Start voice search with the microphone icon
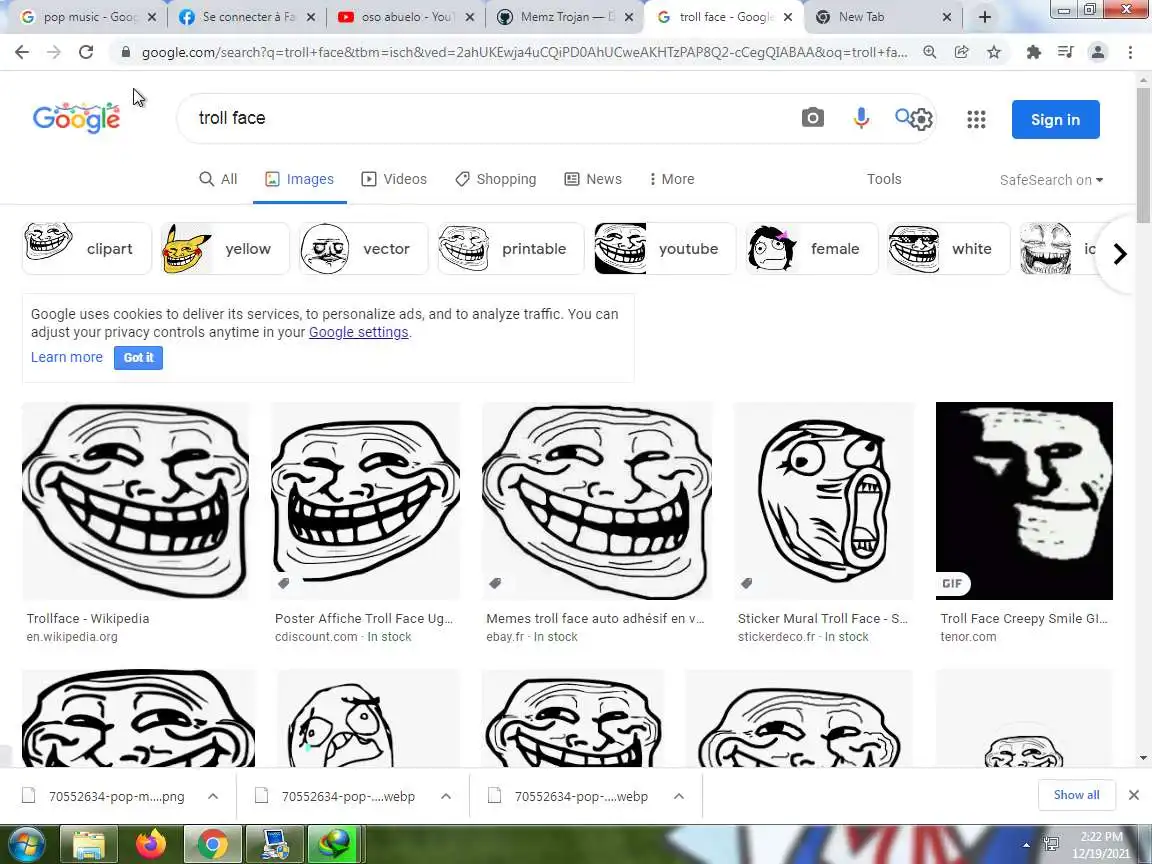The width and height of the screenshot is (1152, 864). [x=861, y=118]
